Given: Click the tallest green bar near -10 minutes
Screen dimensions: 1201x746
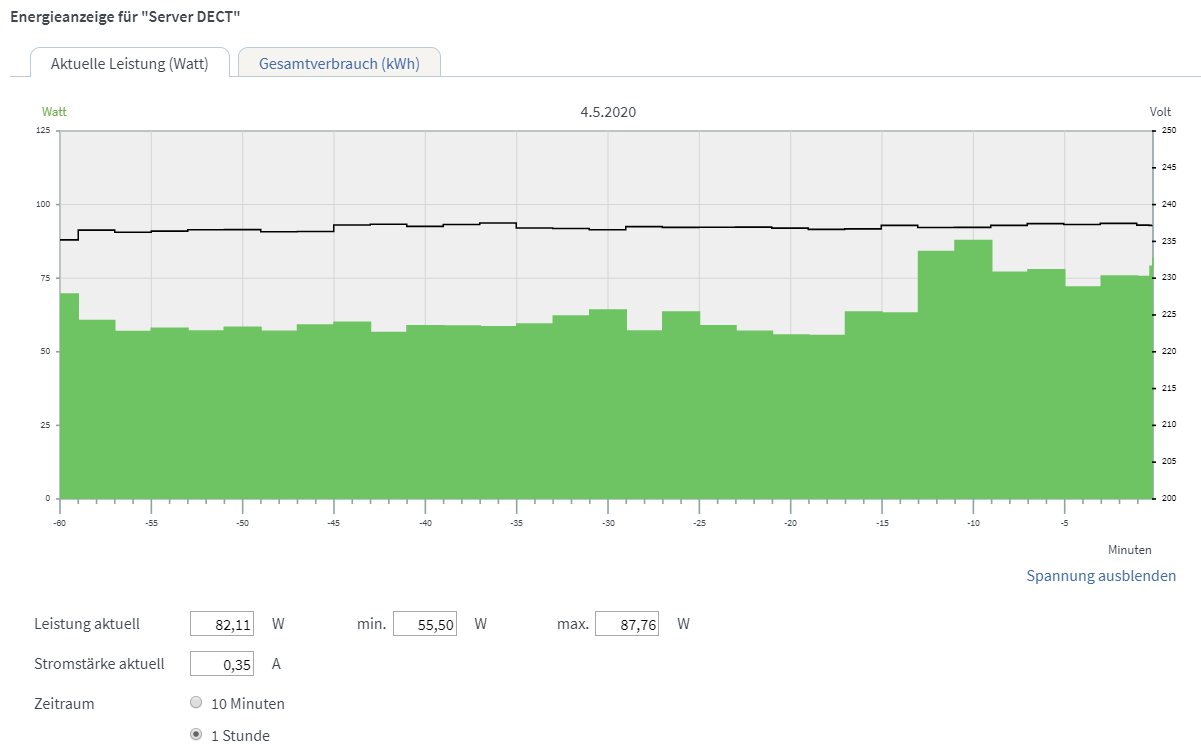Looking at the screenshot, I should (973, 370).
